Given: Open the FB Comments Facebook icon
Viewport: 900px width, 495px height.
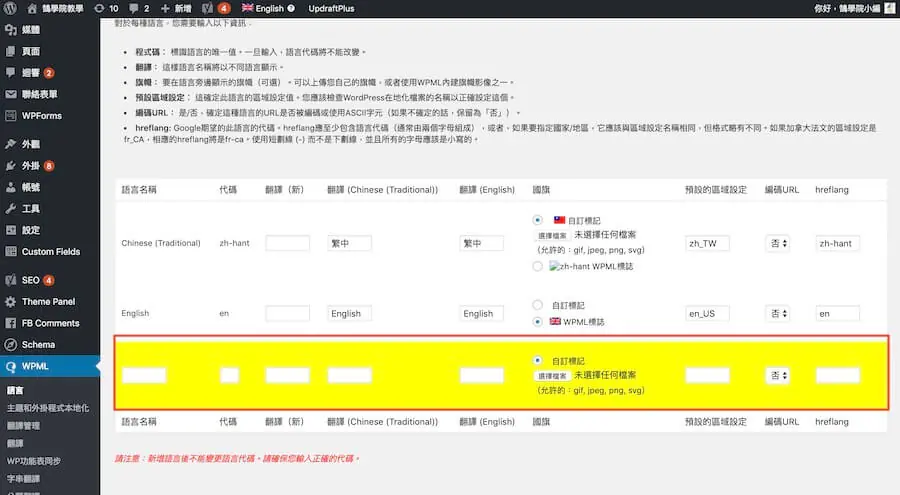Looking at the screenshot, I should [10, 323].
